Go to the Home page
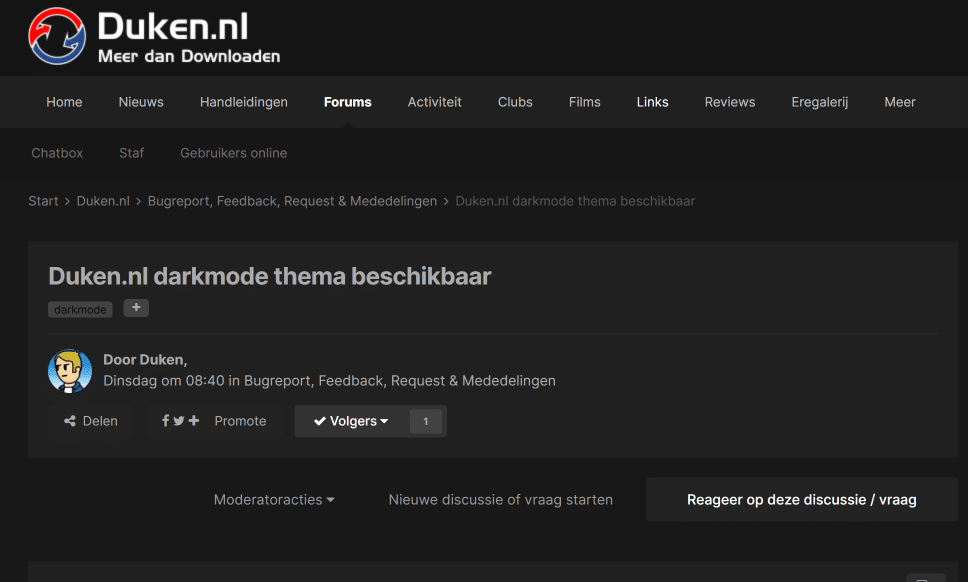 point(64,102)
